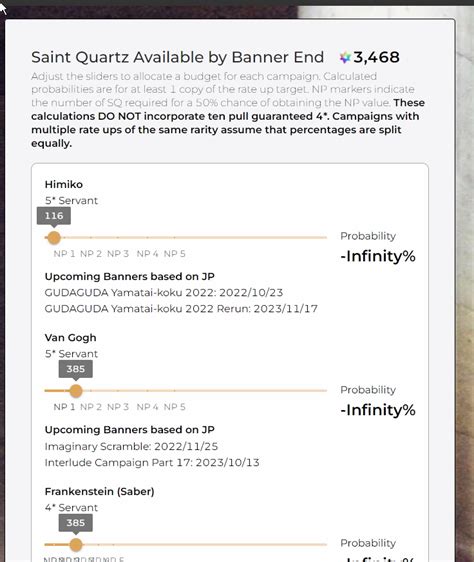Click the far right end of Himiko's slider track

pos(326,237)
